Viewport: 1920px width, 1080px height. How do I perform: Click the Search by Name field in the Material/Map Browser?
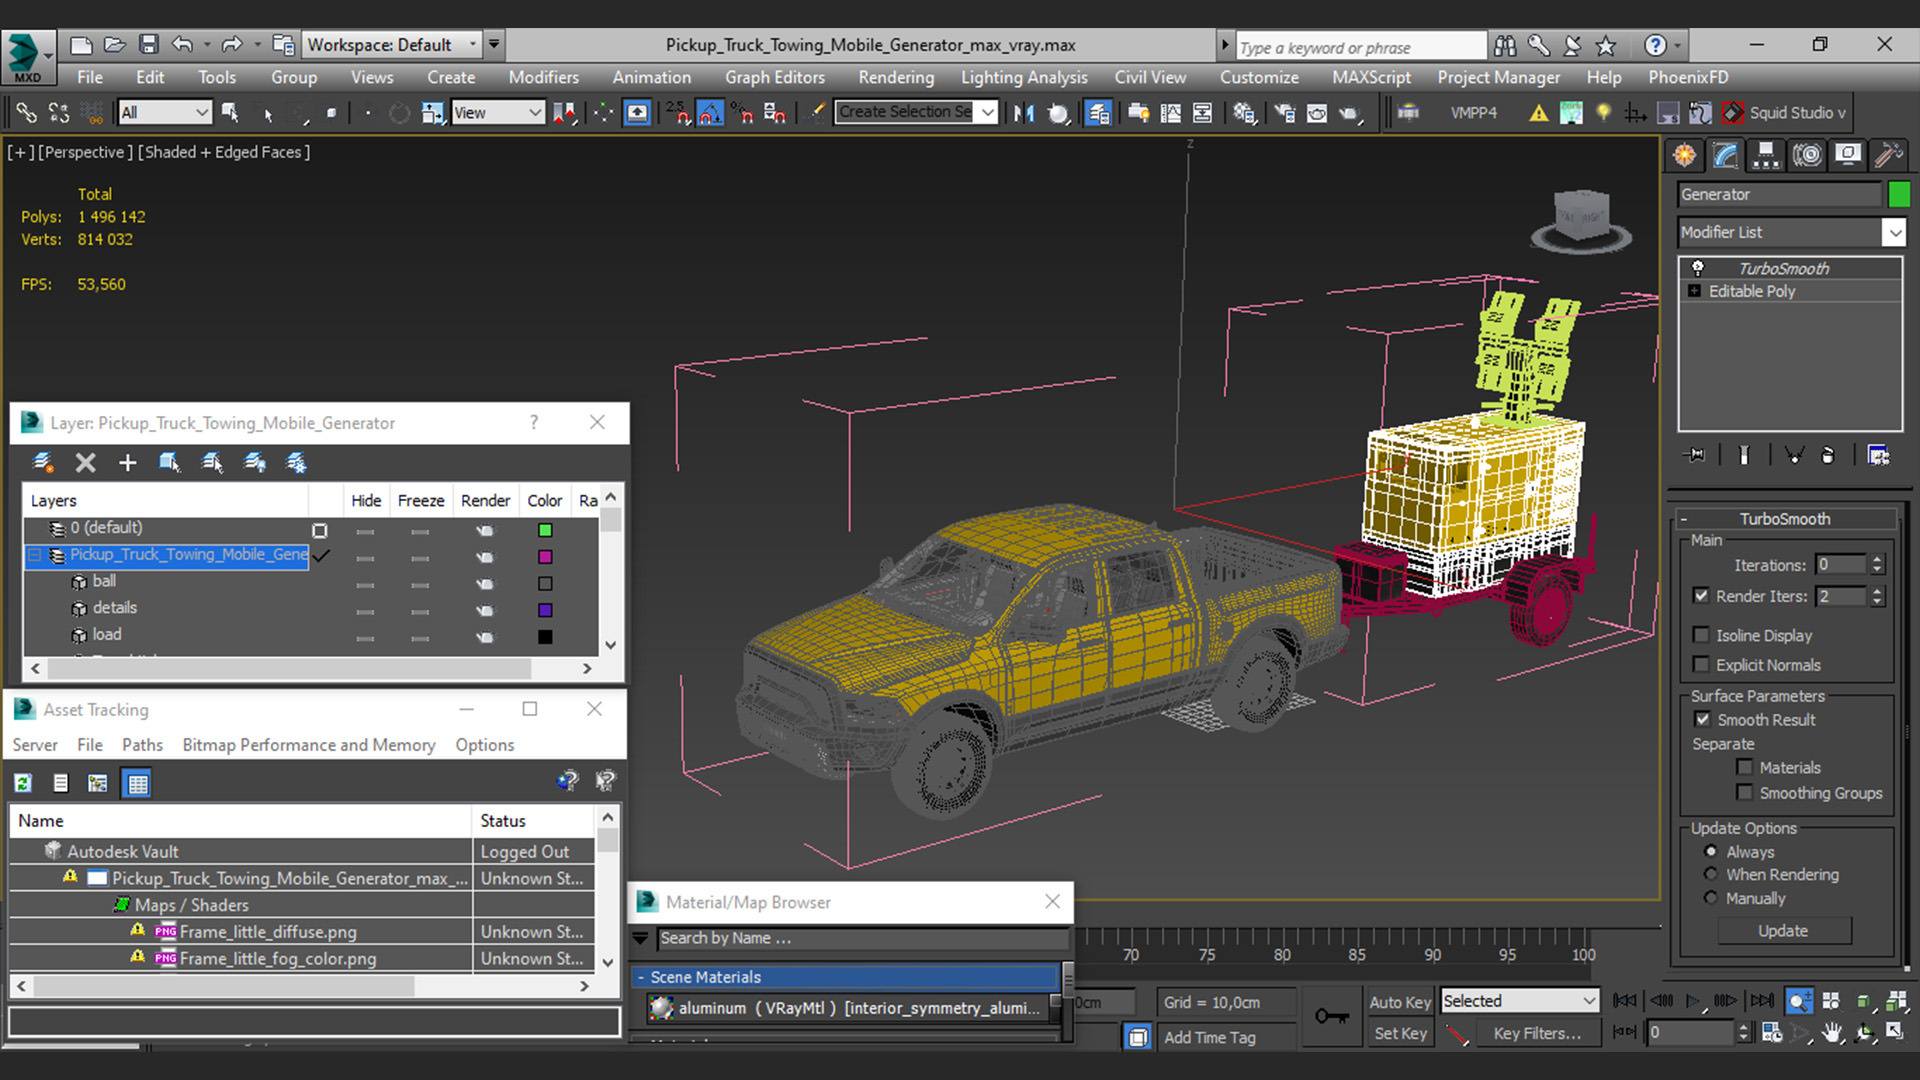point(862,938)
